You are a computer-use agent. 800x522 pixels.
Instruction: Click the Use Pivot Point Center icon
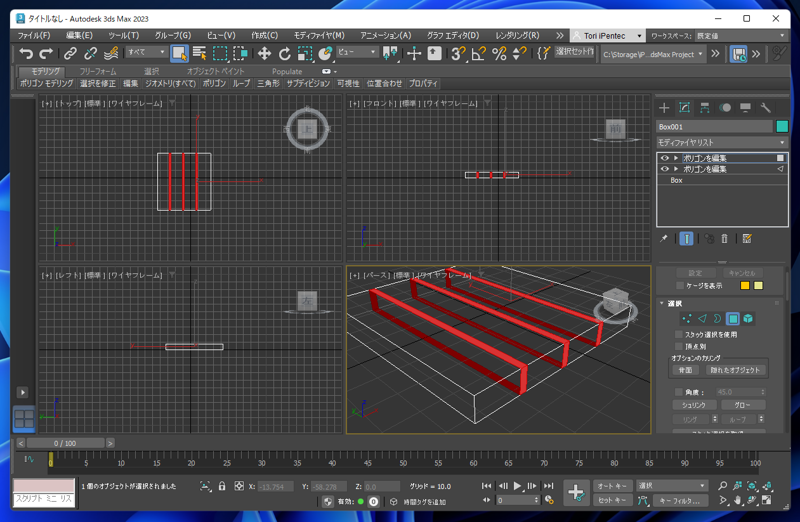390,53
